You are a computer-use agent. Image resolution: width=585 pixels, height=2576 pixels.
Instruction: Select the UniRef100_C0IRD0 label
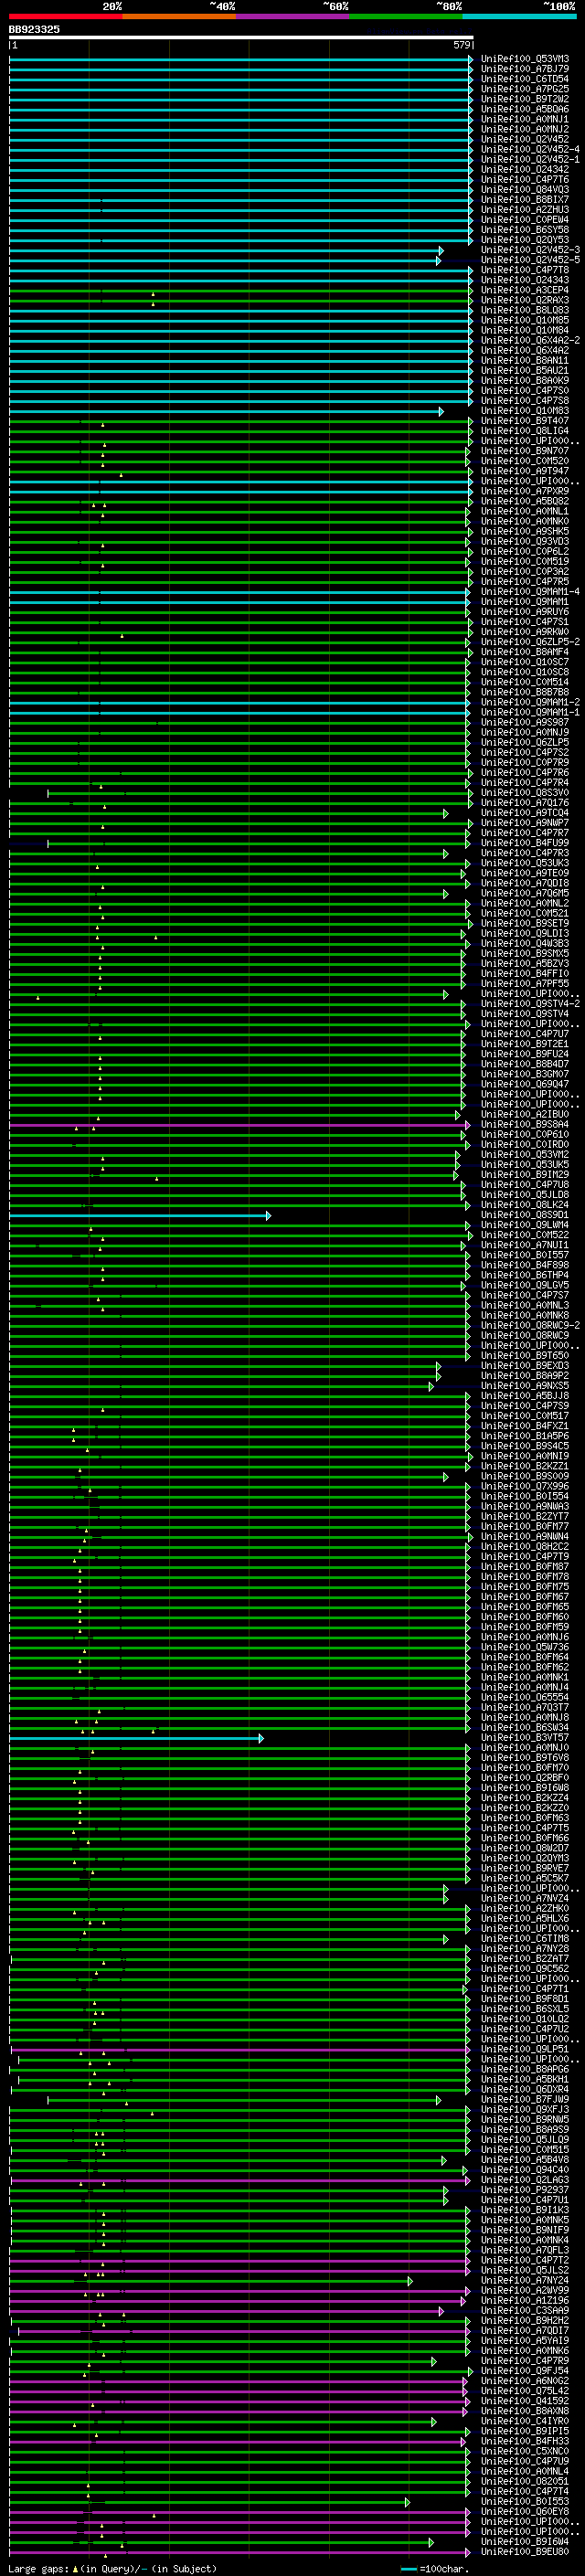point(525,1145)
